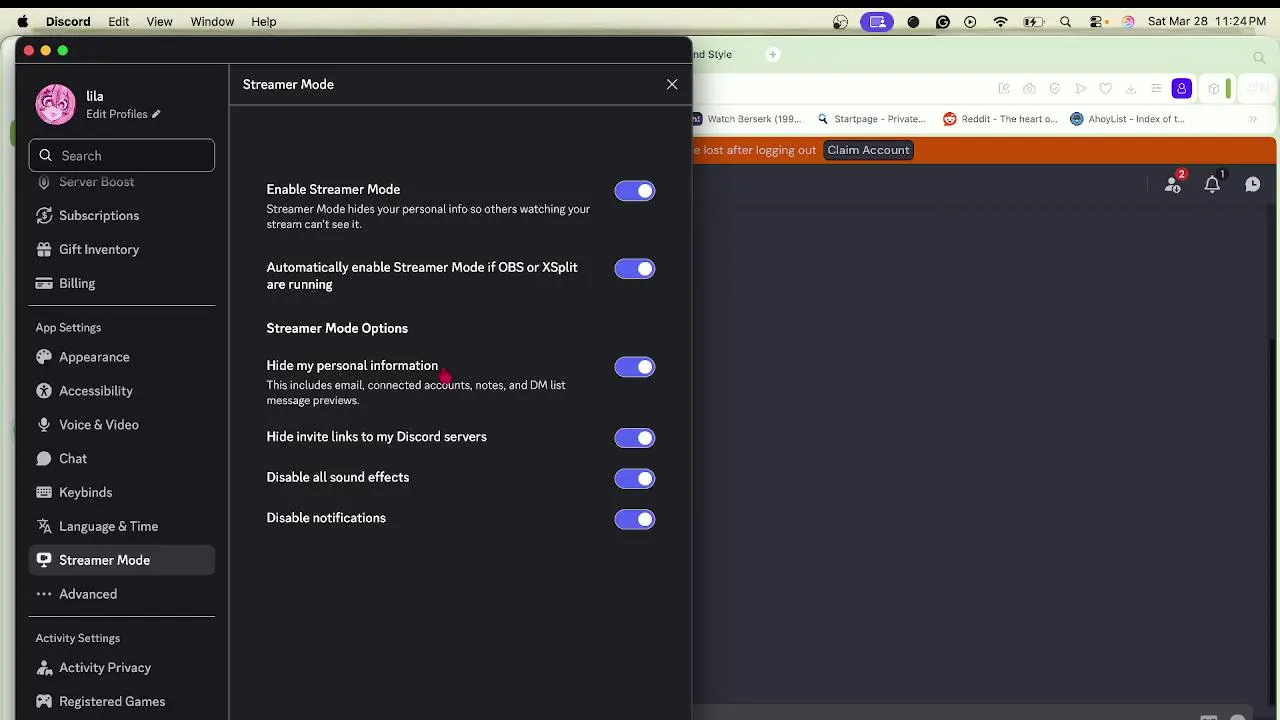The width and height of the screenshot is (1280, 720).
Task: Toggle Hide invite links to Discord servers
Action: [x=635, y=438]
